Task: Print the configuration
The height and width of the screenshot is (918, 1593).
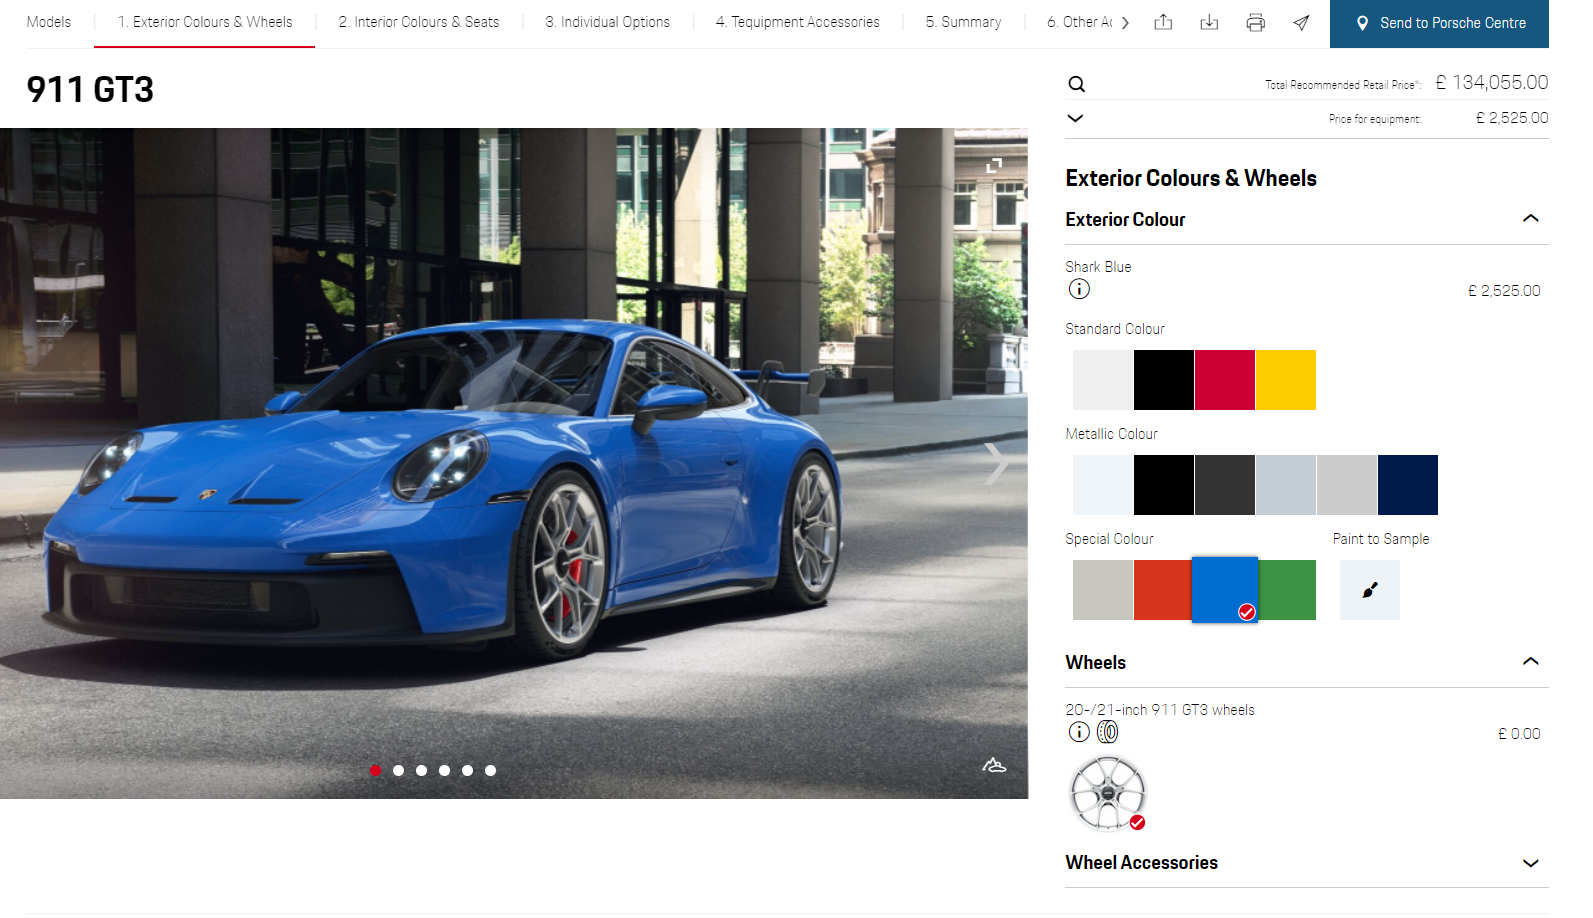Action: pos(1255,22)
